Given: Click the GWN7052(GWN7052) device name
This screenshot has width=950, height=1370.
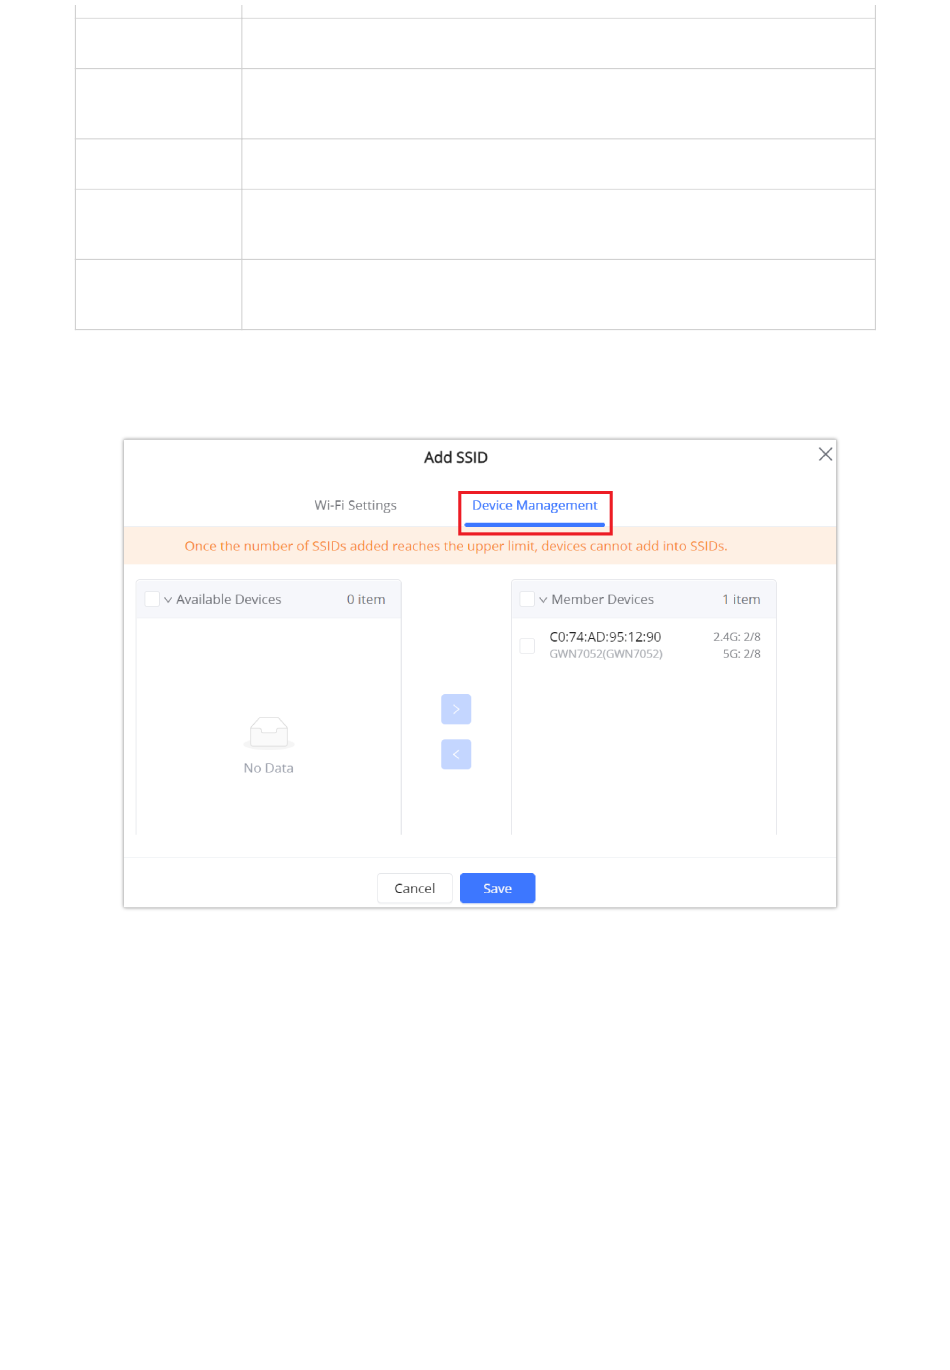Looking at the screenshot, I should click(606, 654).
